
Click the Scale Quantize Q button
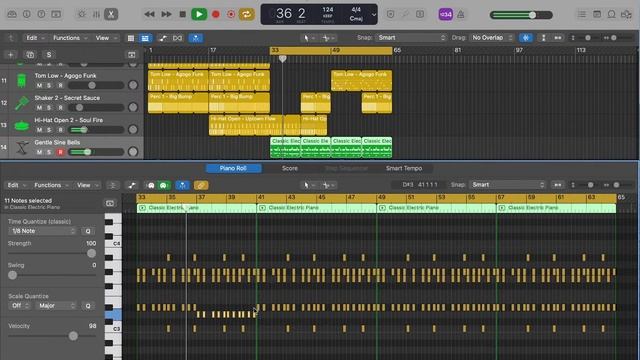[88, 306]
